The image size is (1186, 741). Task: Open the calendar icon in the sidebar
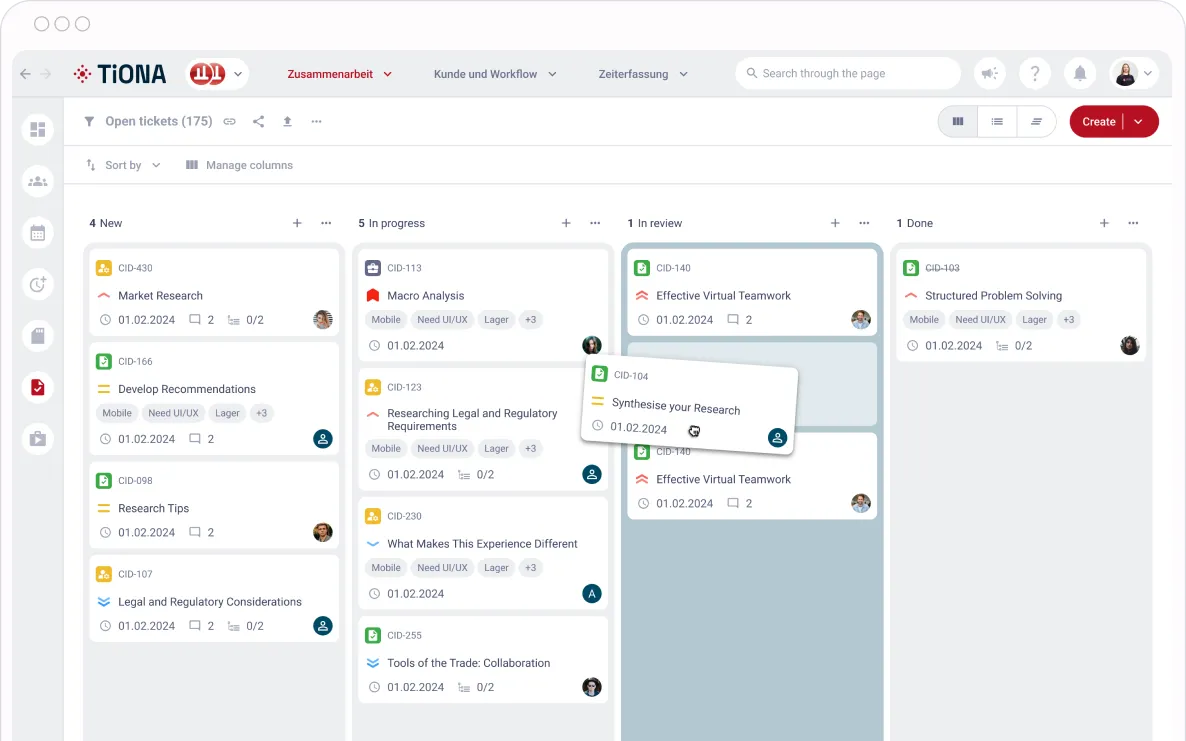point(38,233)
